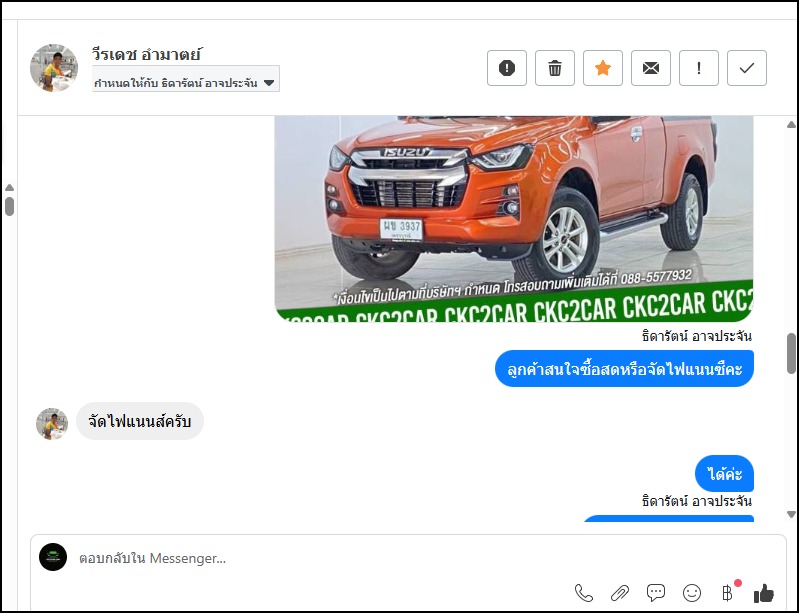Attach a file using the paperclip icon
Viewport: 799px width, 613px height.
(620, 592)
